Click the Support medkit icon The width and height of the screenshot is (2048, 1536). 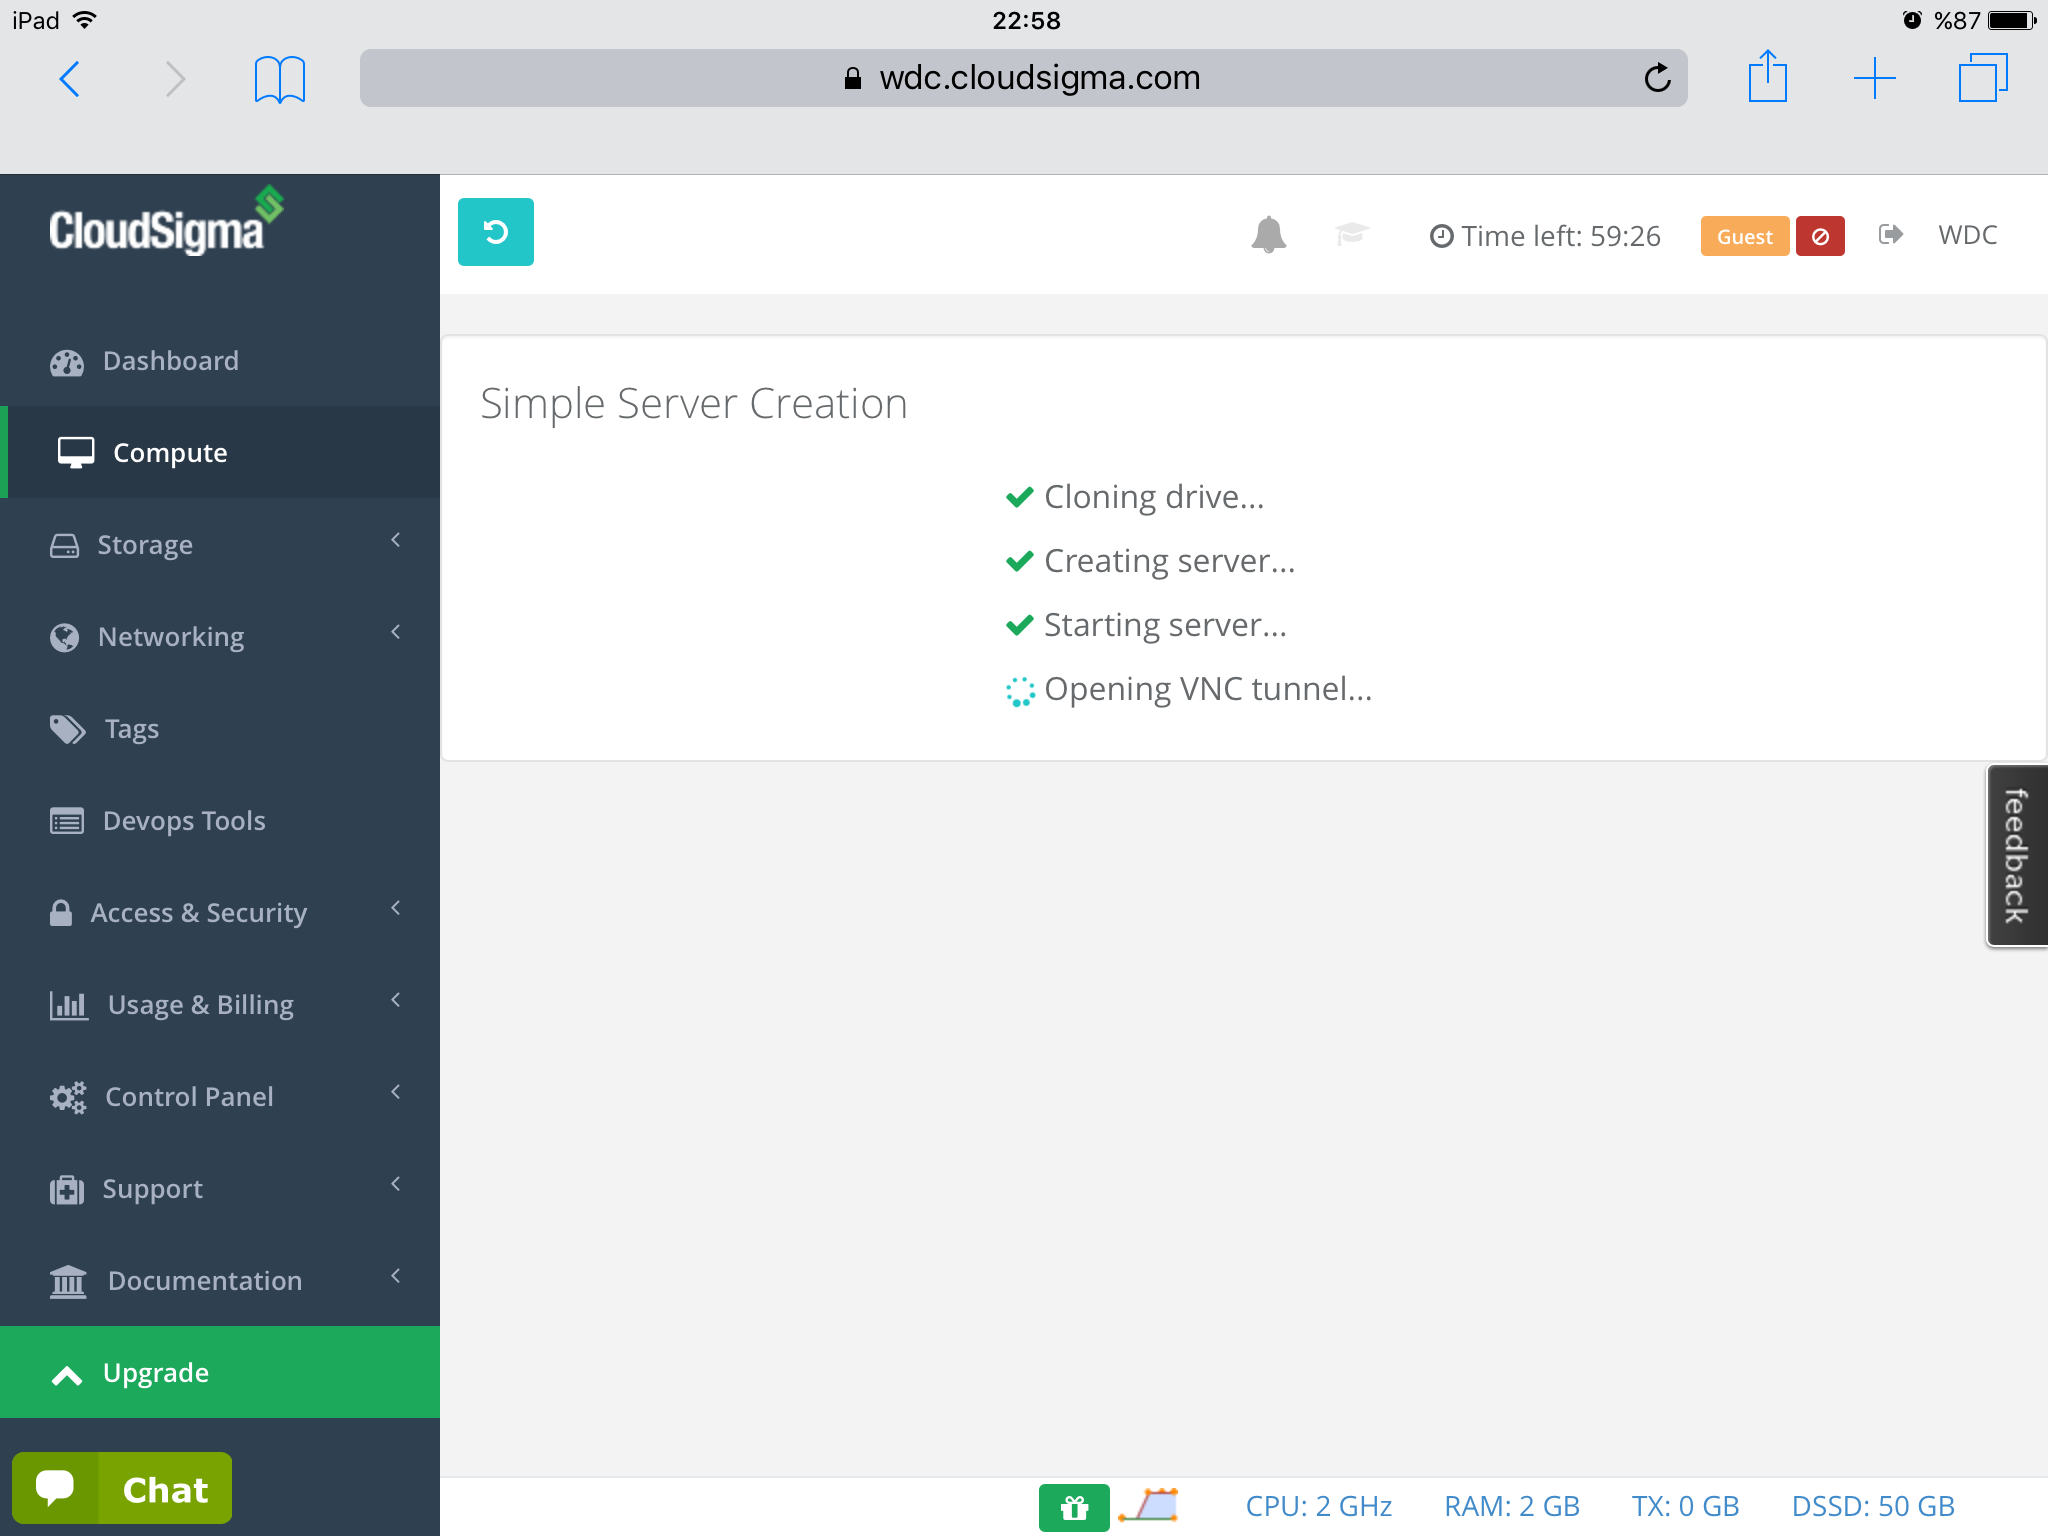[67, 1189]
